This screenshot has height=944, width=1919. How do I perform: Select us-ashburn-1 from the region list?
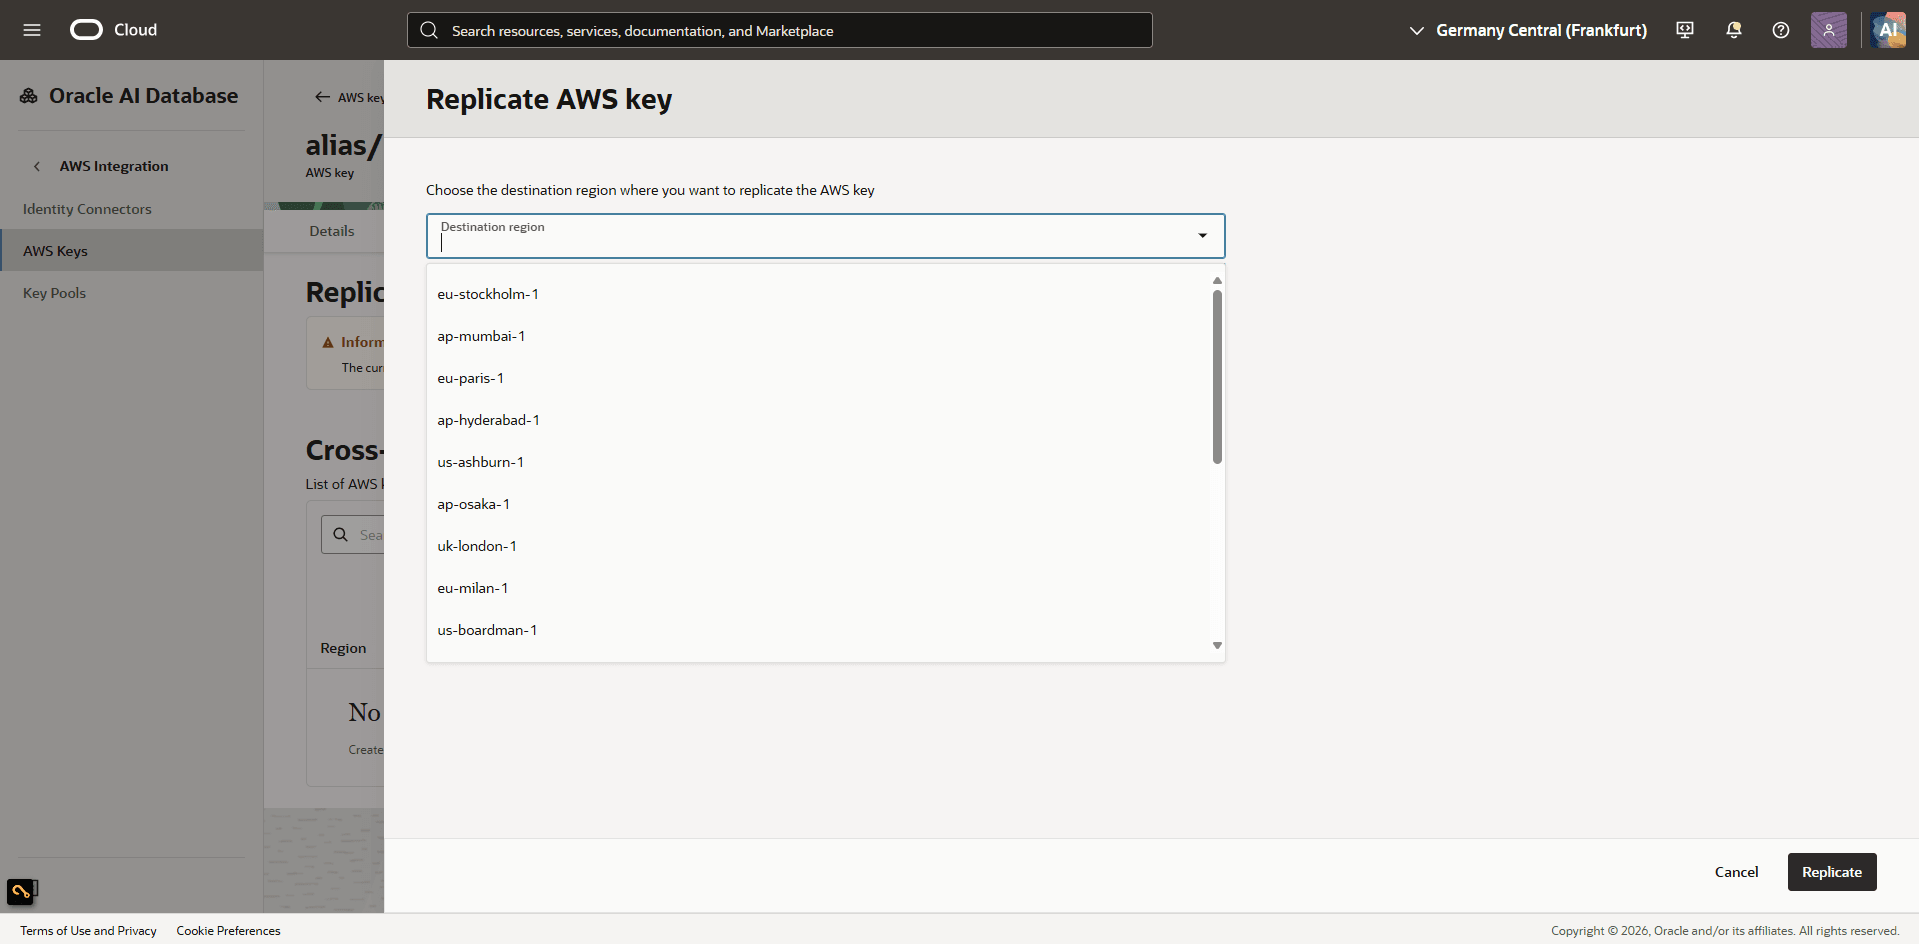click(x=819, y=462)
